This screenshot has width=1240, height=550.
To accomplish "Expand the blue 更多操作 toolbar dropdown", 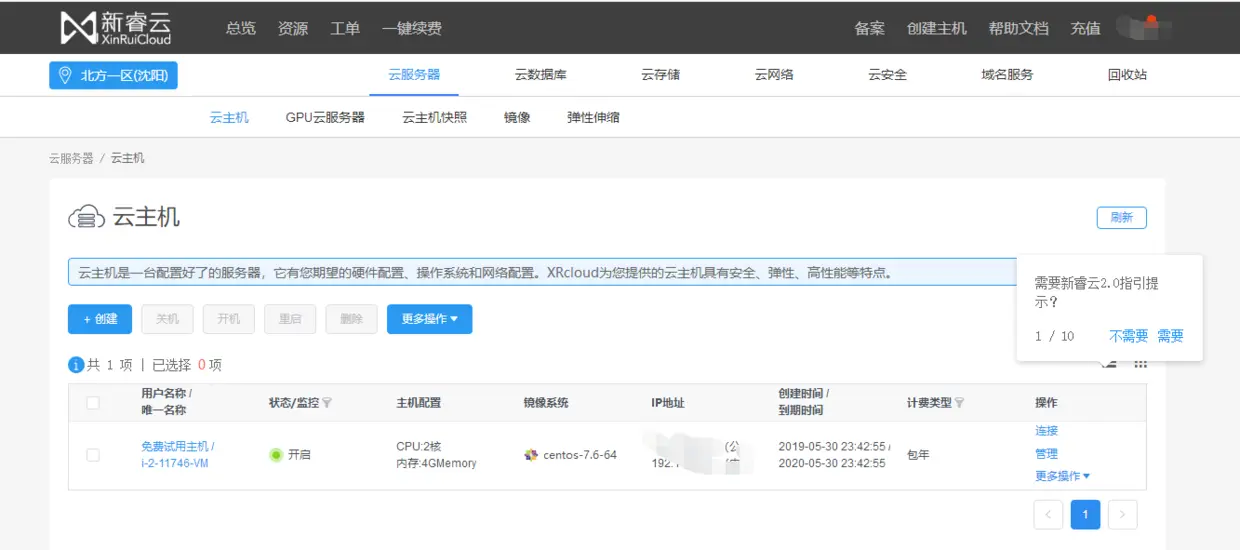I will (x=430, y=319).
